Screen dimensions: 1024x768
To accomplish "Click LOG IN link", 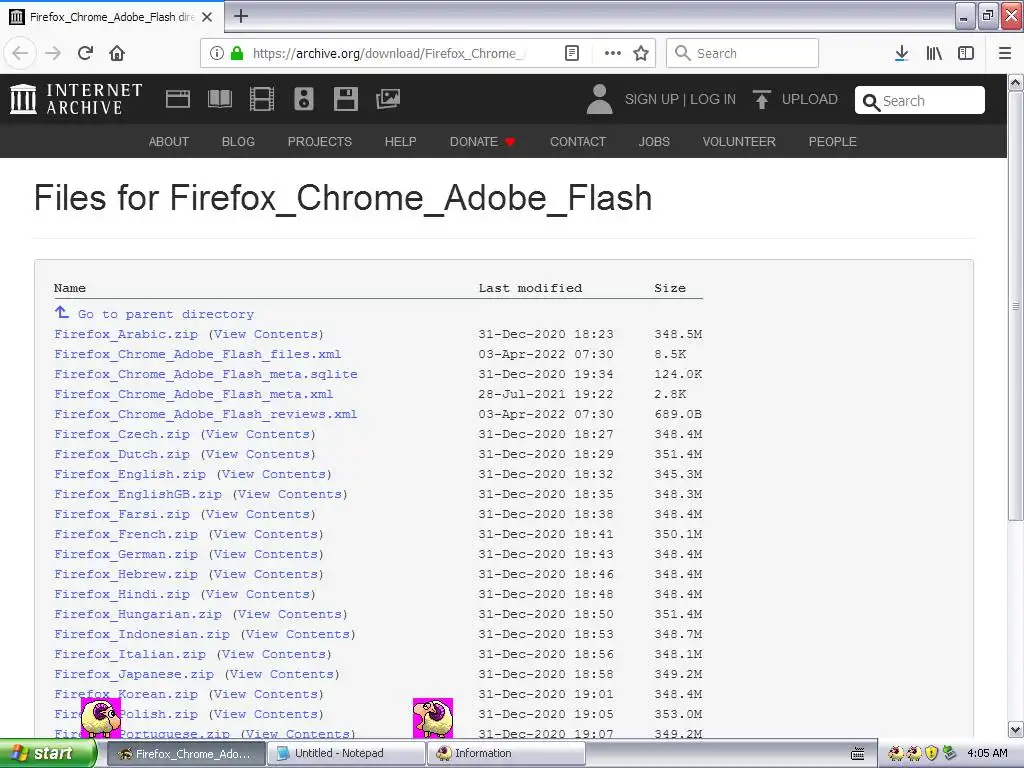I will 713,99.
